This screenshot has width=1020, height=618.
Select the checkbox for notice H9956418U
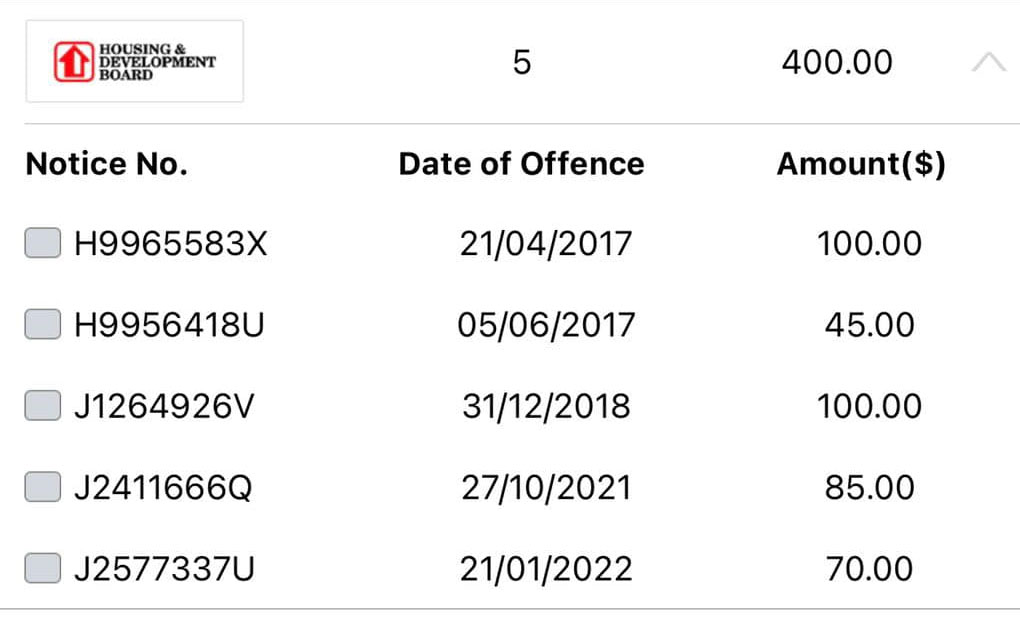click(x=43, y=324)
